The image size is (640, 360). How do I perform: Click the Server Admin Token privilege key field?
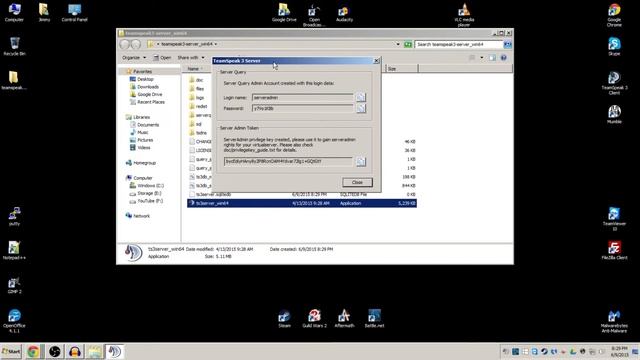click(x=288, y=161)
